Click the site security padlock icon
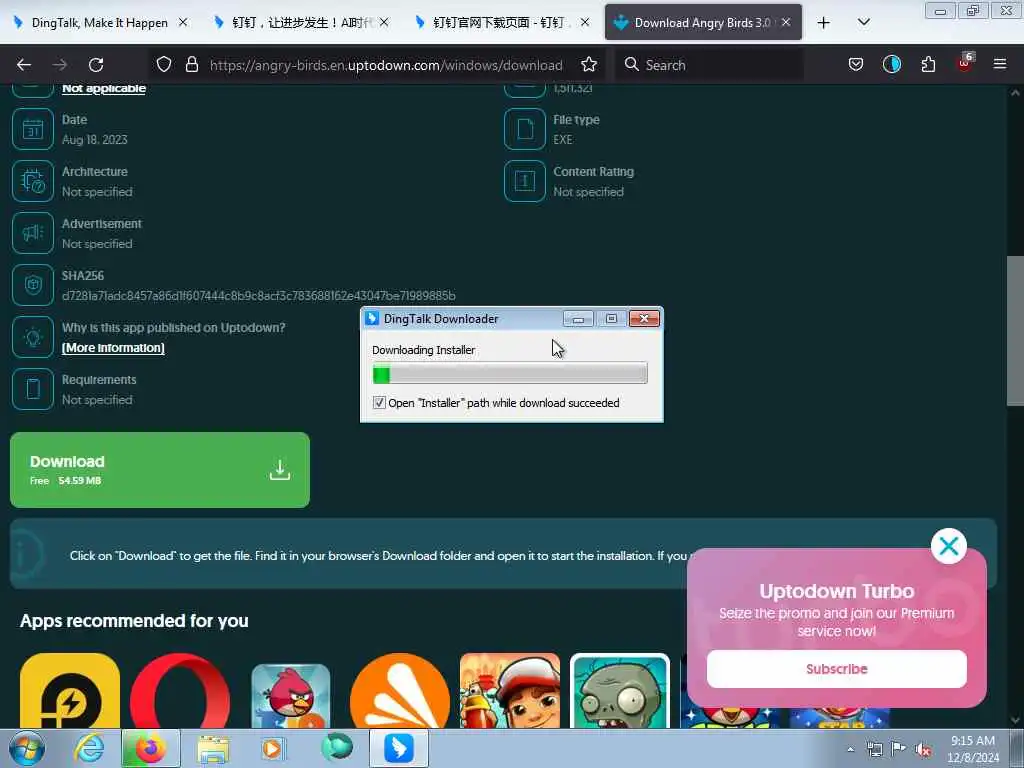The image size is (1024, 768). pos(191,64)
